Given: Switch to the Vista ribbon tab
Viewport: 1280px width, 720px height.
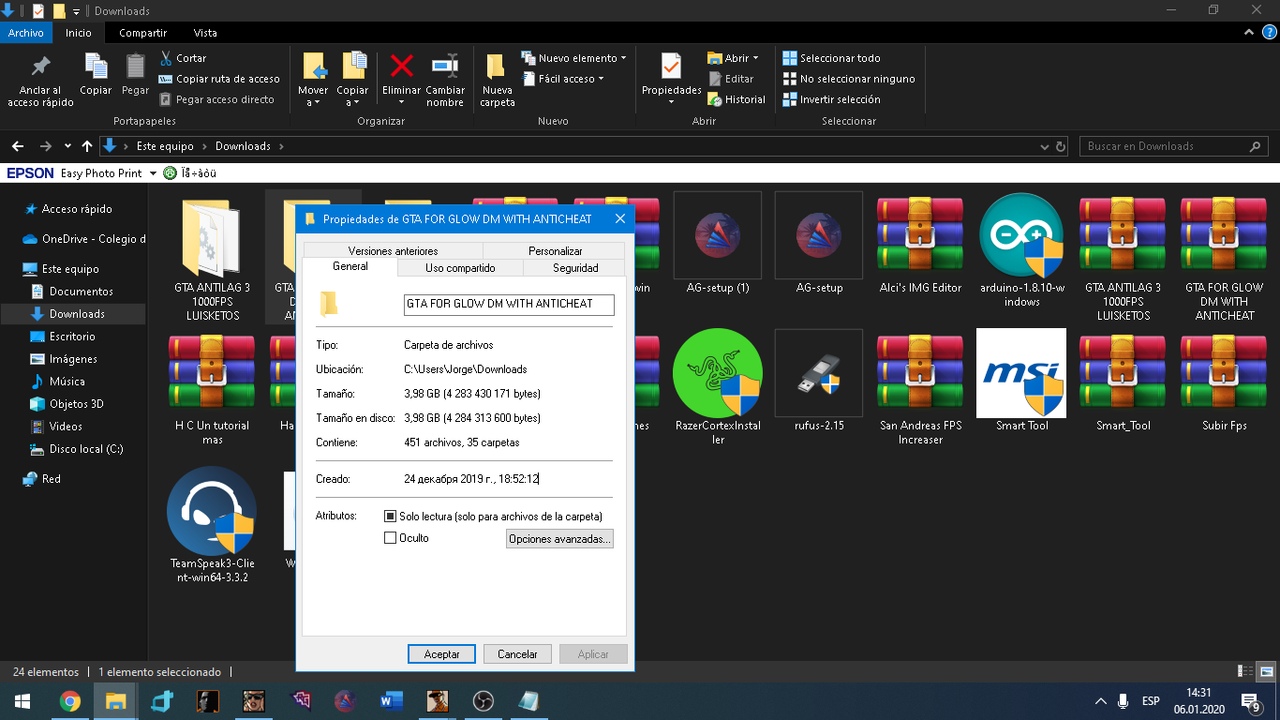Looking at the screenshot, I should coord(205,33).
